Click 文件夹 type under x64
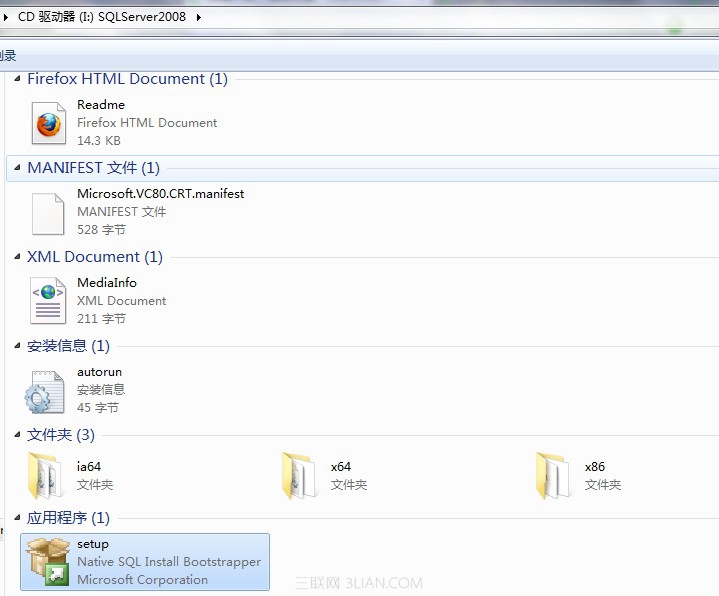Viewport: 719px width, 596px height. coord(349,485)
